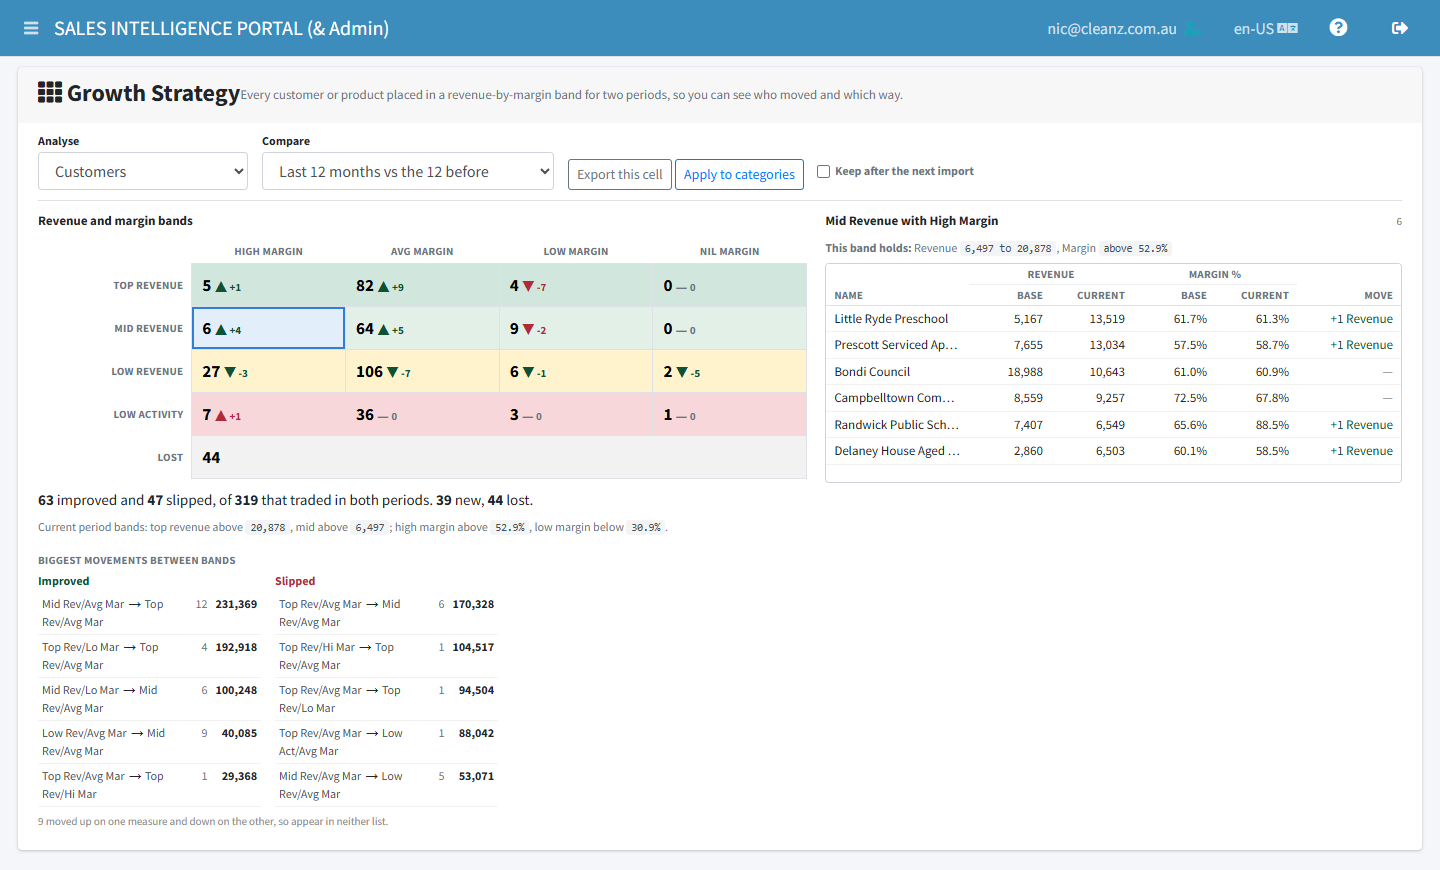This screenshot has width=1440, height=870.
Task: Select the Mid Revenue High Margin cell showing 6
Action: pyautogui.click(x=268, y=328)
